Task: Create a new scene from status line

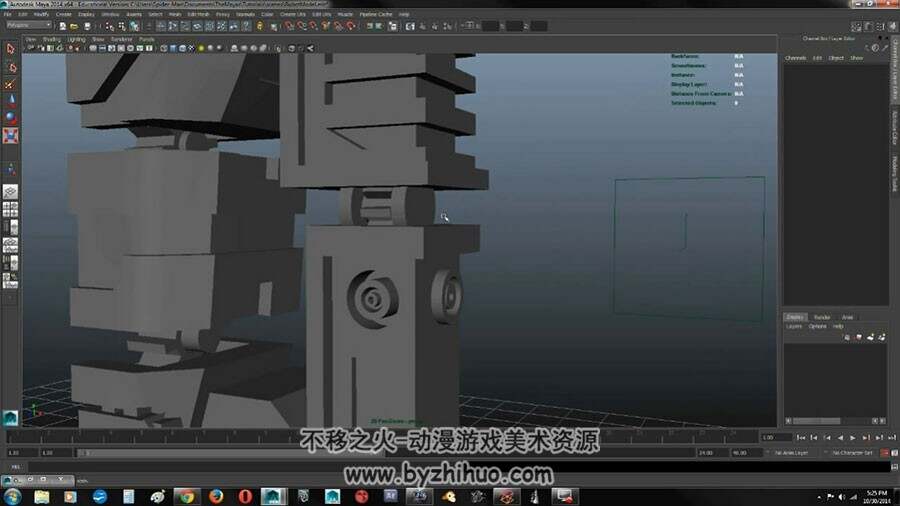Action: coord(63,26)
